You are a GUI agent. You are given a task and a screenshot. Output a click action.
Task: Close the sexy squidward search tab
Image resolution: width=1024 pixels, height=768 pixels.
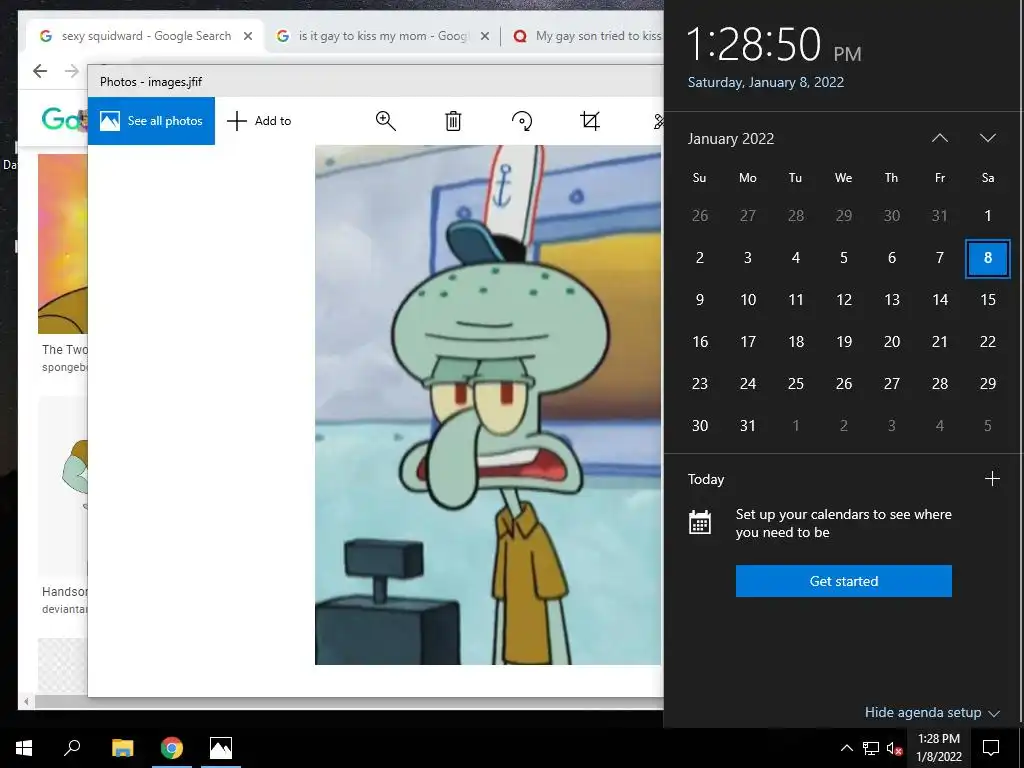(x=248, y=36)
